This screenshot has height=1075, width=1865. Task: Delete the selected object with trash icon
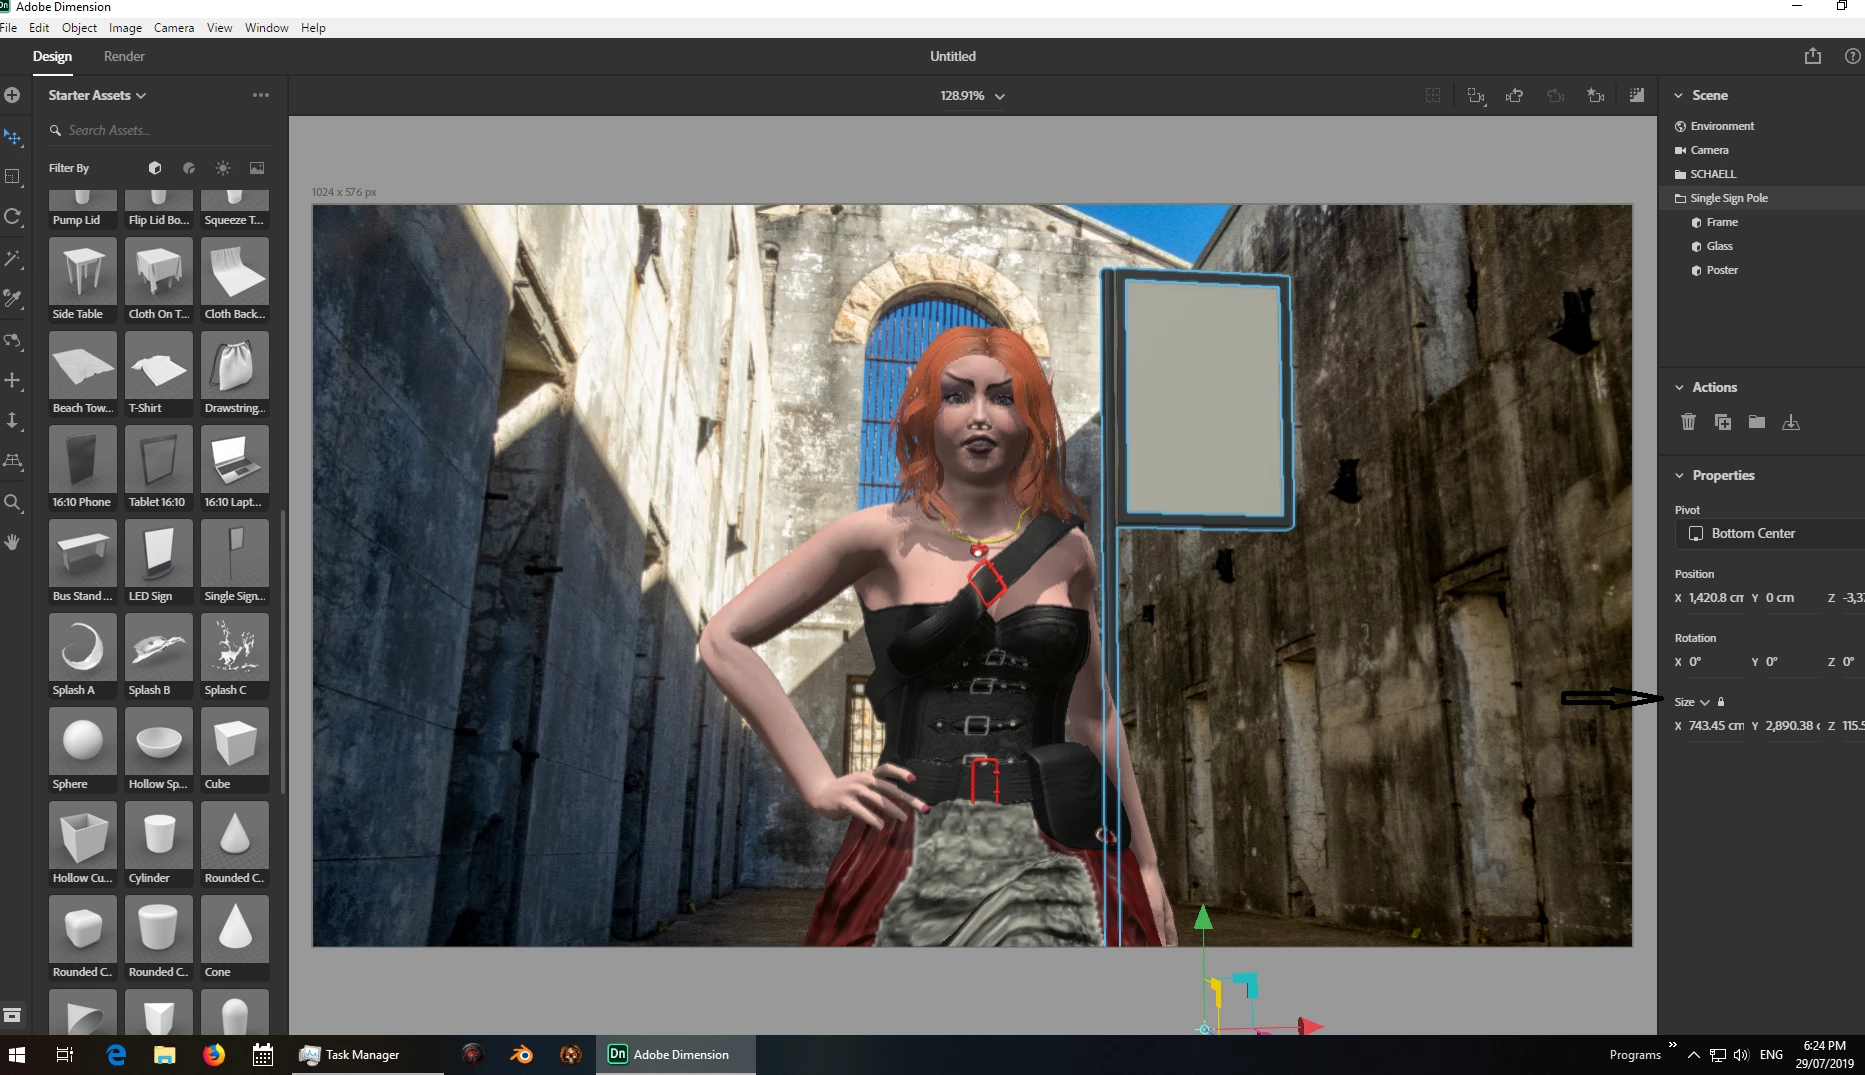click(x=1688, y=422)
